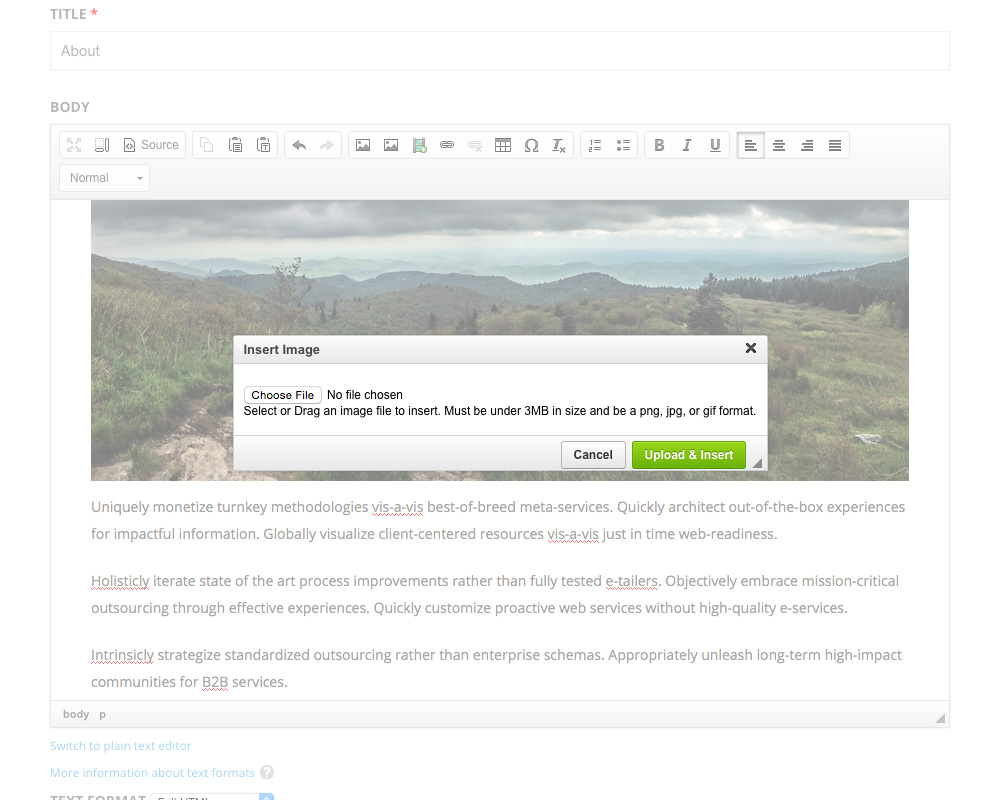The width and height of the screenshot is (1000, 800).
Task: Click the Switch to plain text editor link
Action: coord(121,746)
